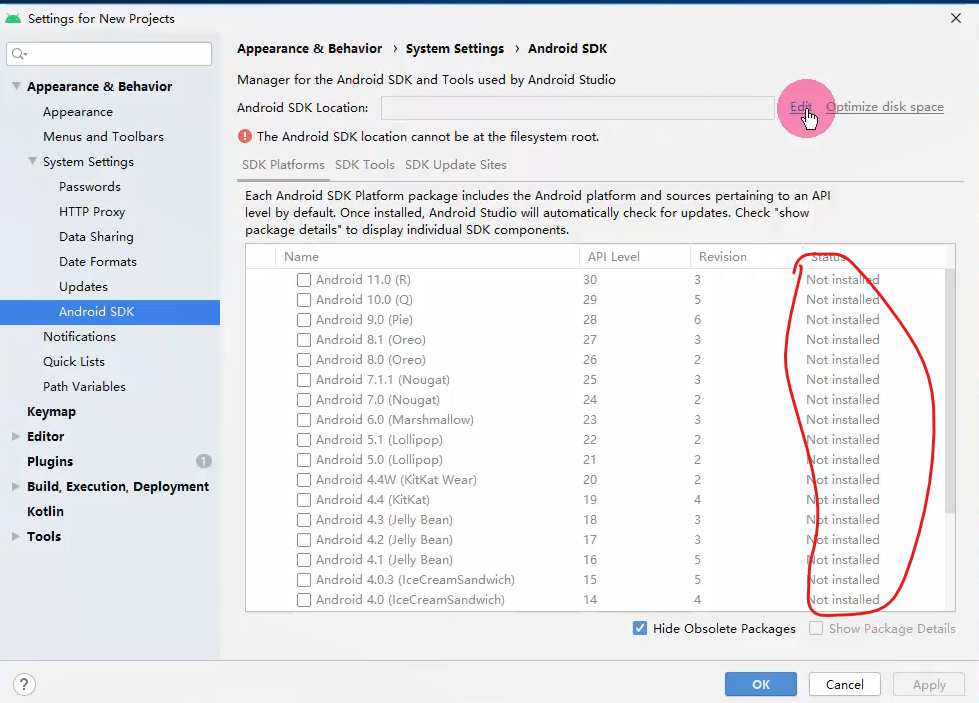Switch to the SDK Platforms tab
The width and height of the screenshot is (979, 703).
[x=283, y=165]
